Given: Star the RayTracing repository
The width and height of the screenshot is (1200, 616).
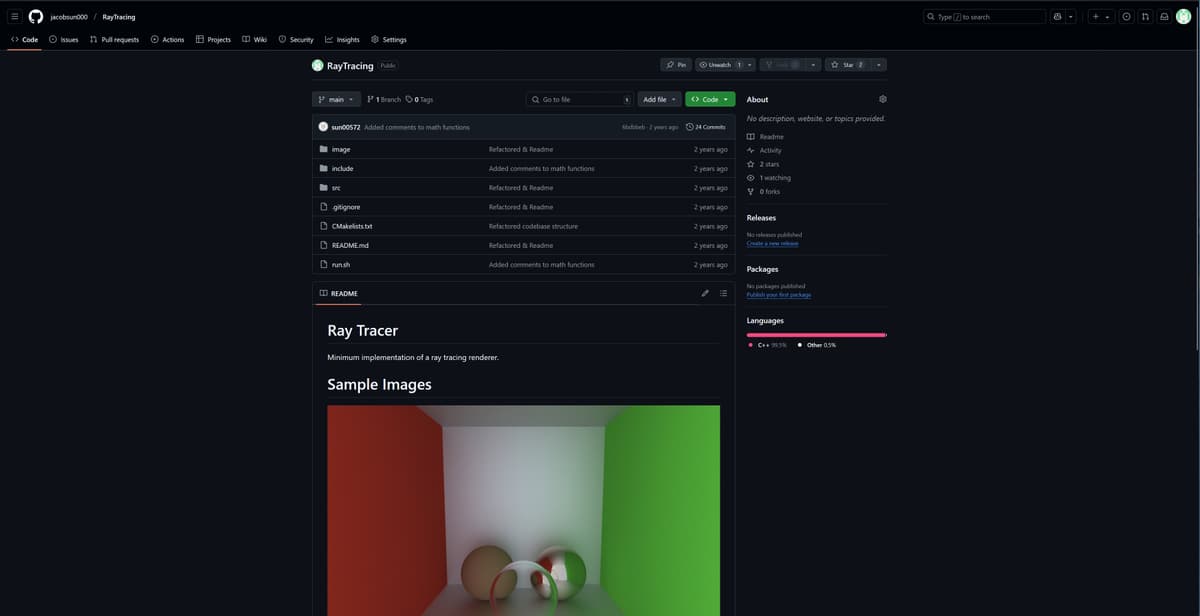Looking at the screenshot, I should point(845,64).
